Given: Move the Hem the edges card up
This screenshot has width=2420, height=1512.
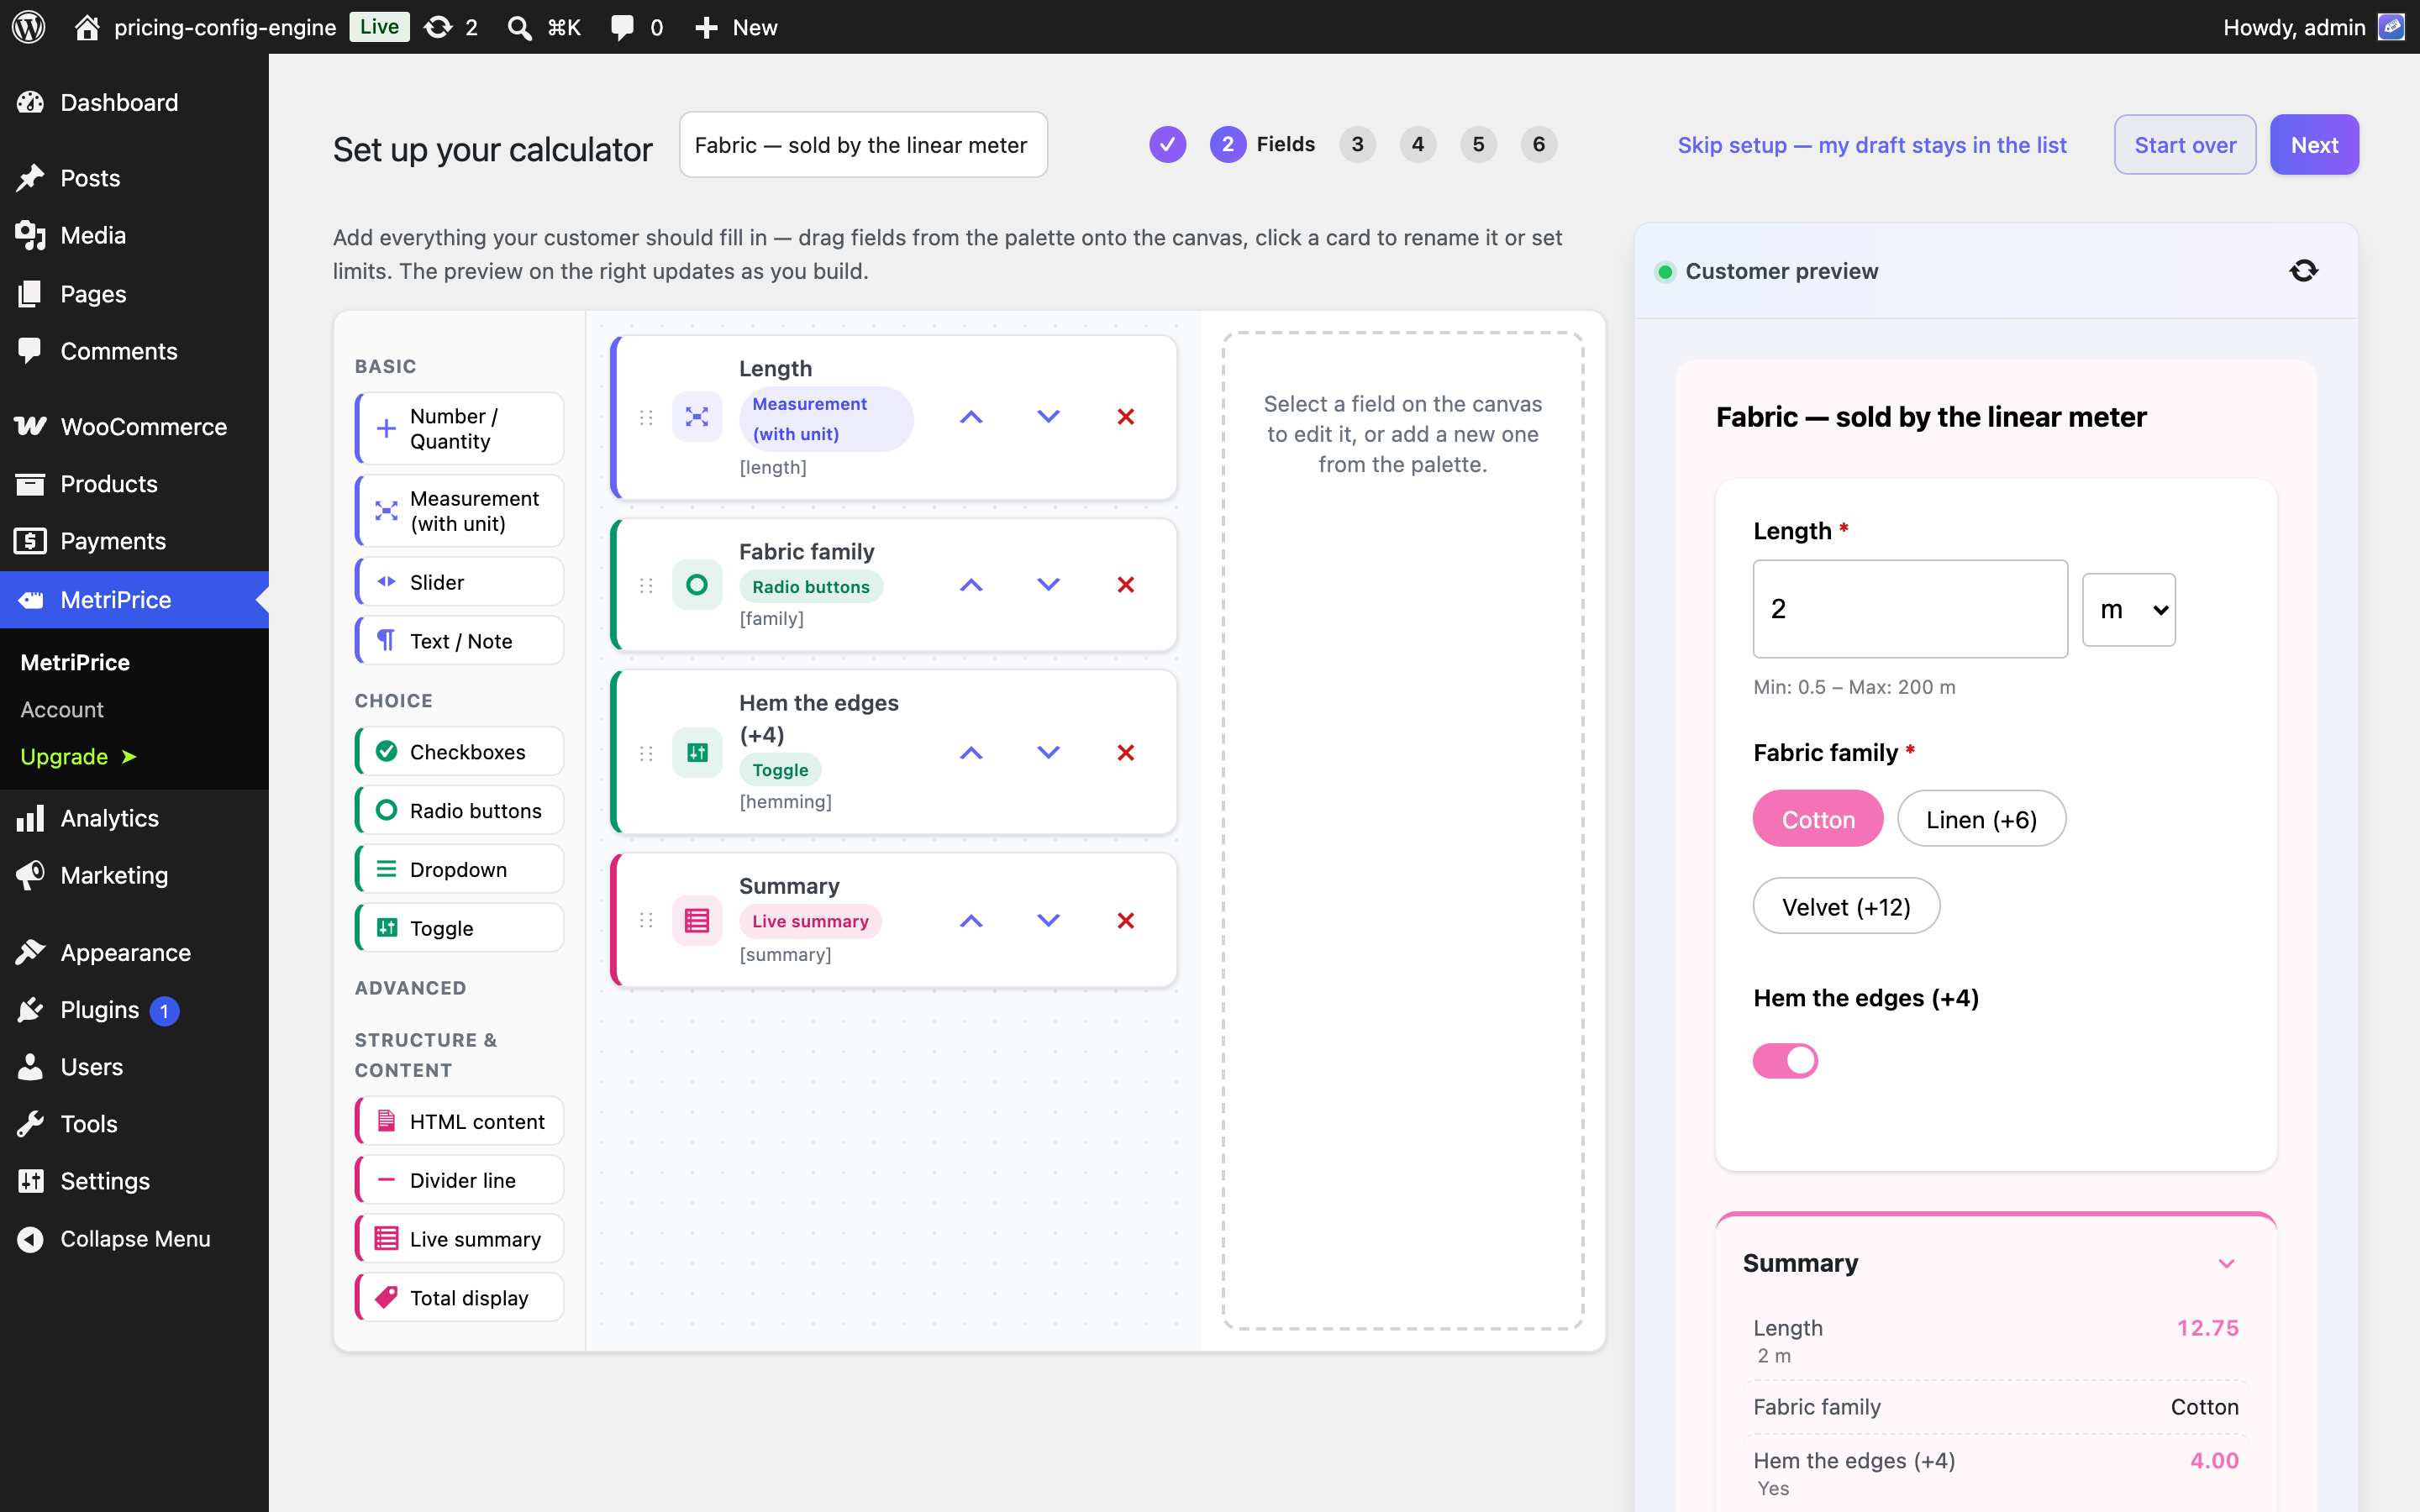Looking at the screenshot, I should 971,753.
